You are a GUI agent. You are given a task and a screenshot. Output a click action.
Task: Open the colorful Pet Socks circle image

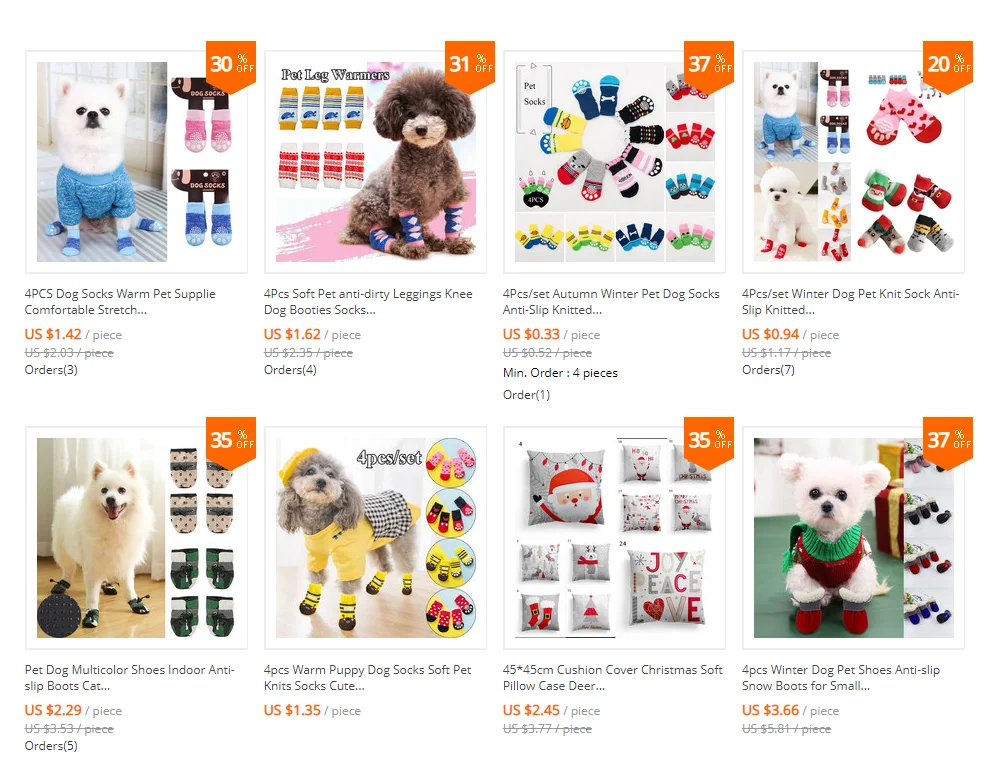(x=614, y=162)
